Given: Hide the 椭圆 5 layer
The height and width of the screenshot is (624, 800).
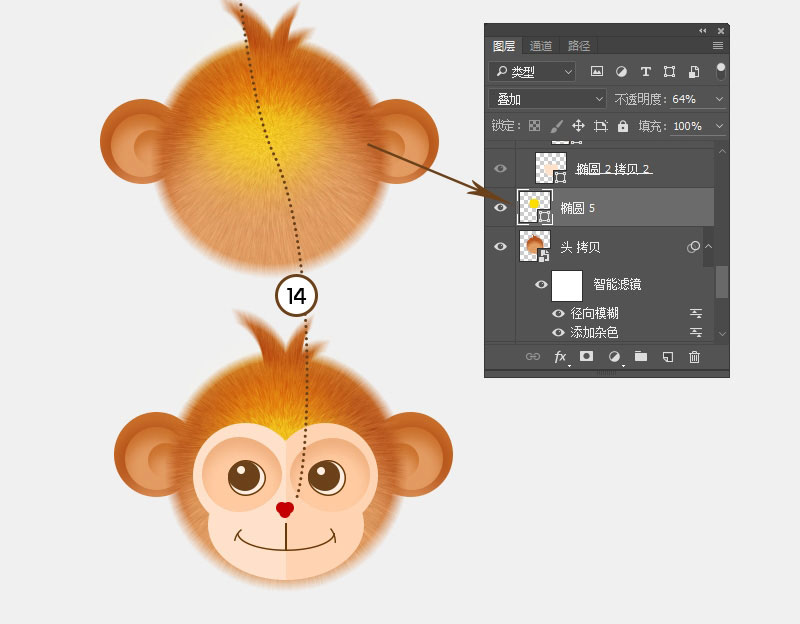Looking at the screenshot, I should tap(500, 207).
